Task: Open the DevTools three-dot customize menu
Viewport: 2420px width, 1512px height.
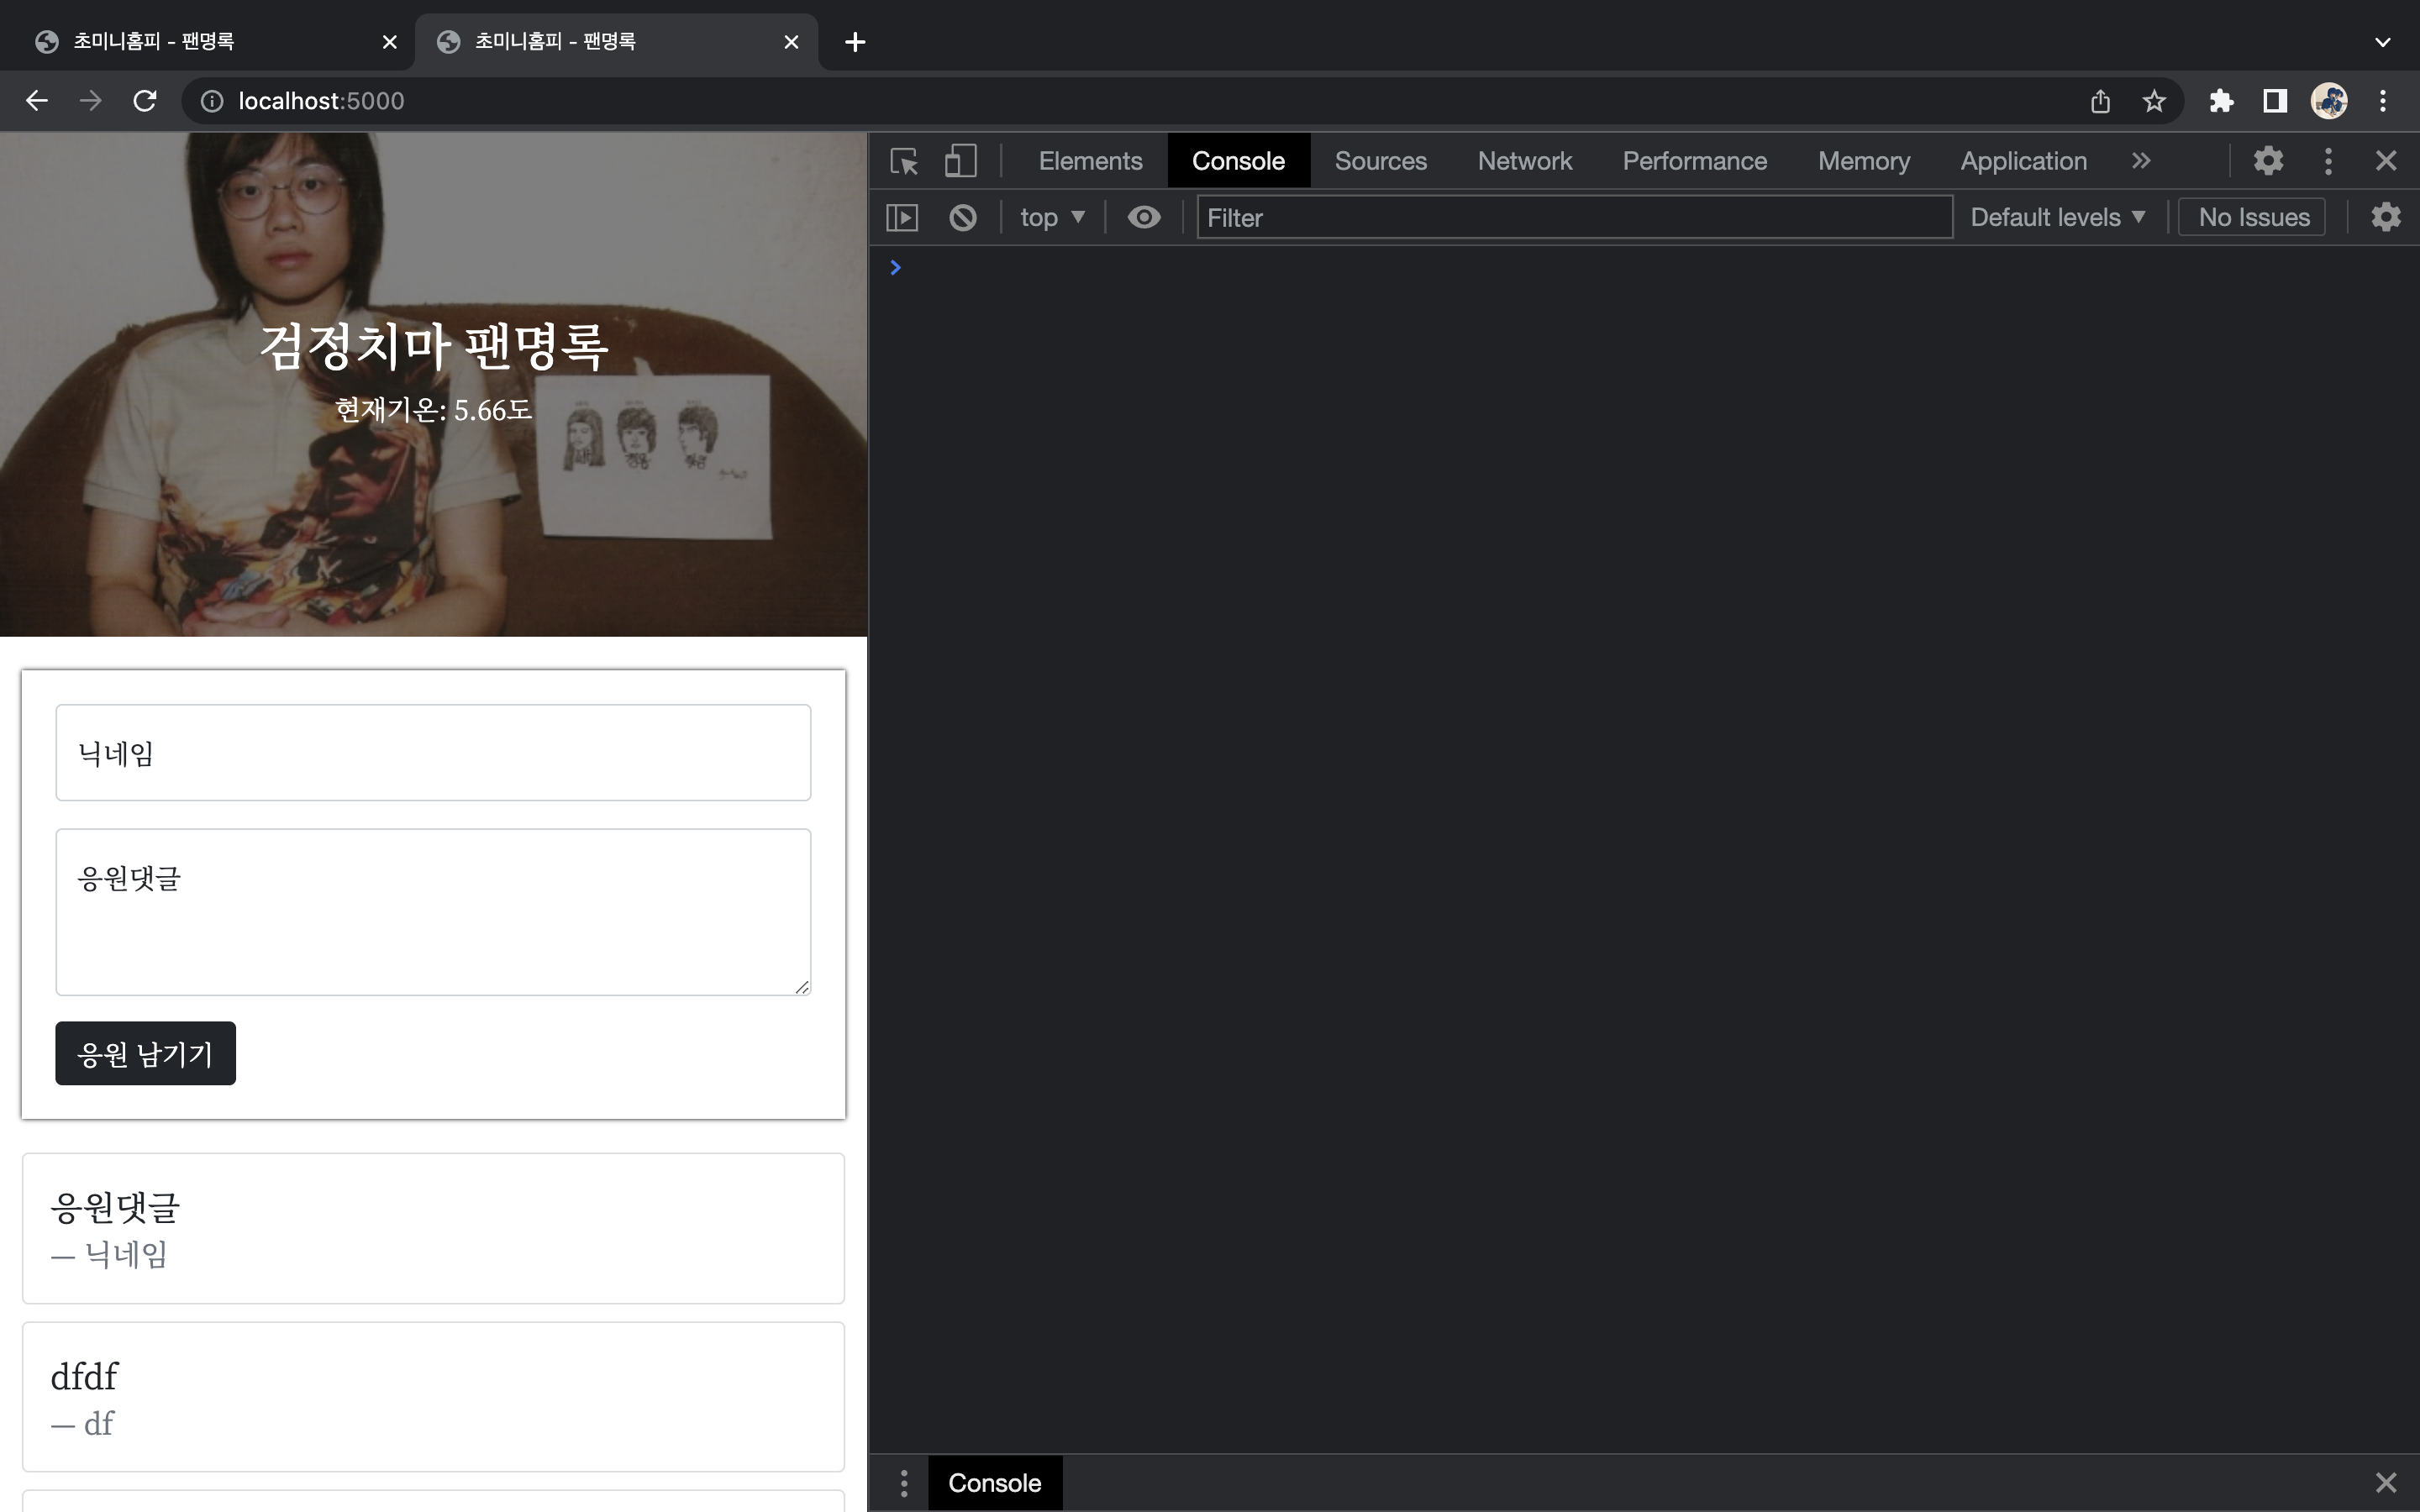Action: coord(2328,161)
